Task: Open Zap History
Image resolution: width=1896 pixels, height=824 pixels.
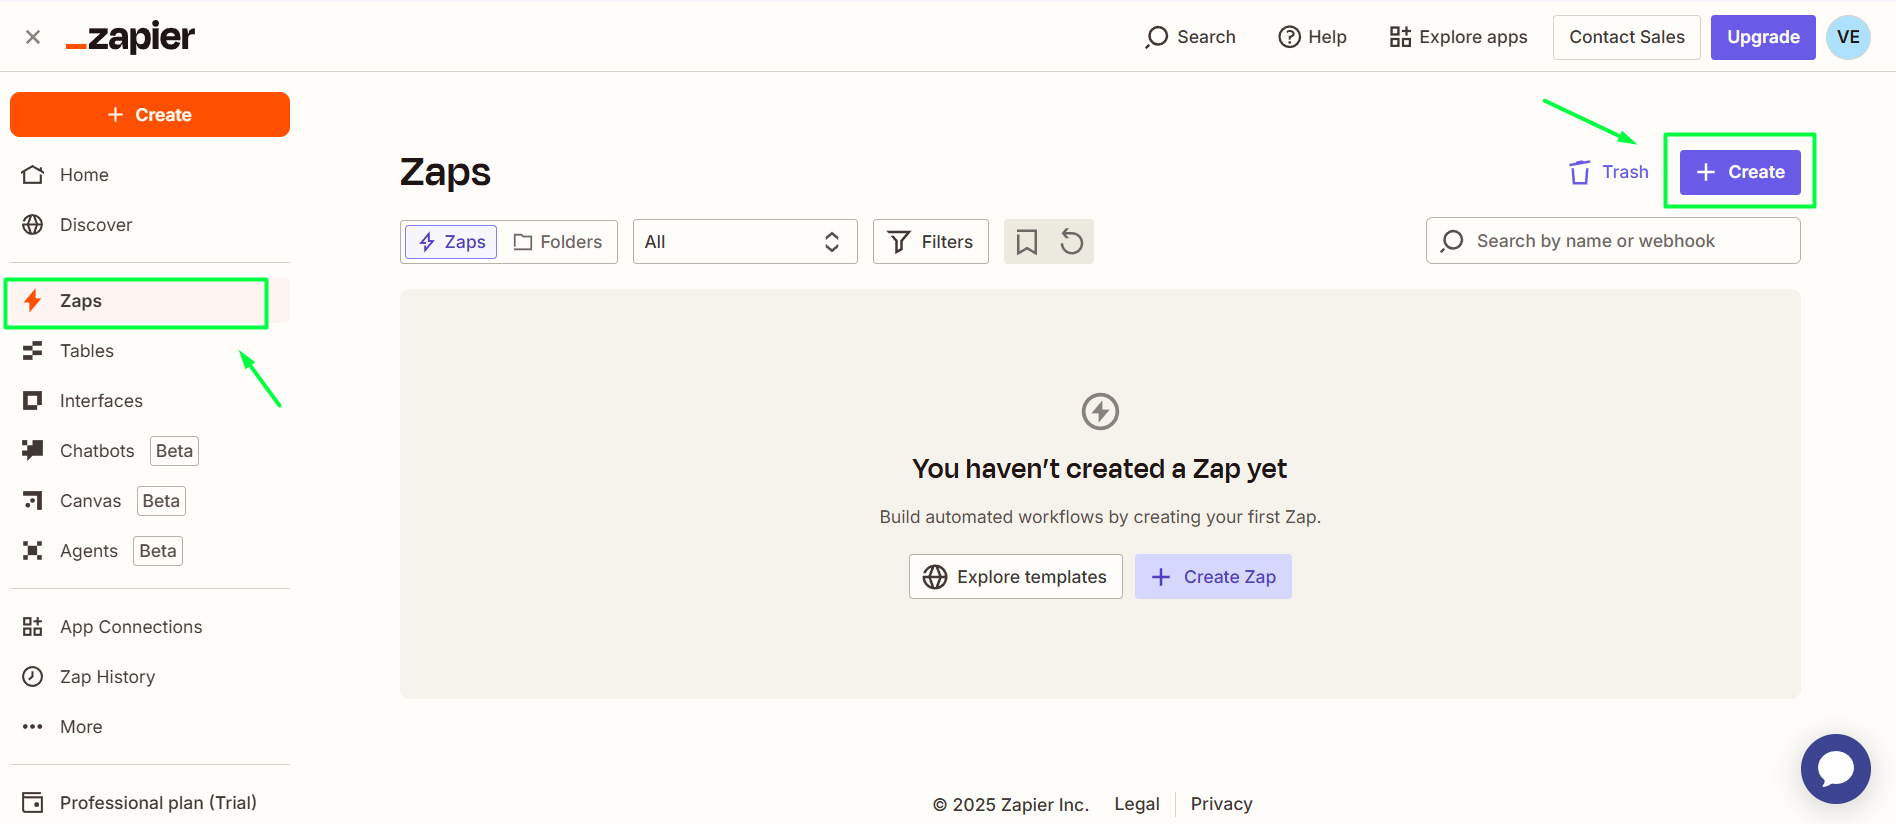Action: click(150, 677)
